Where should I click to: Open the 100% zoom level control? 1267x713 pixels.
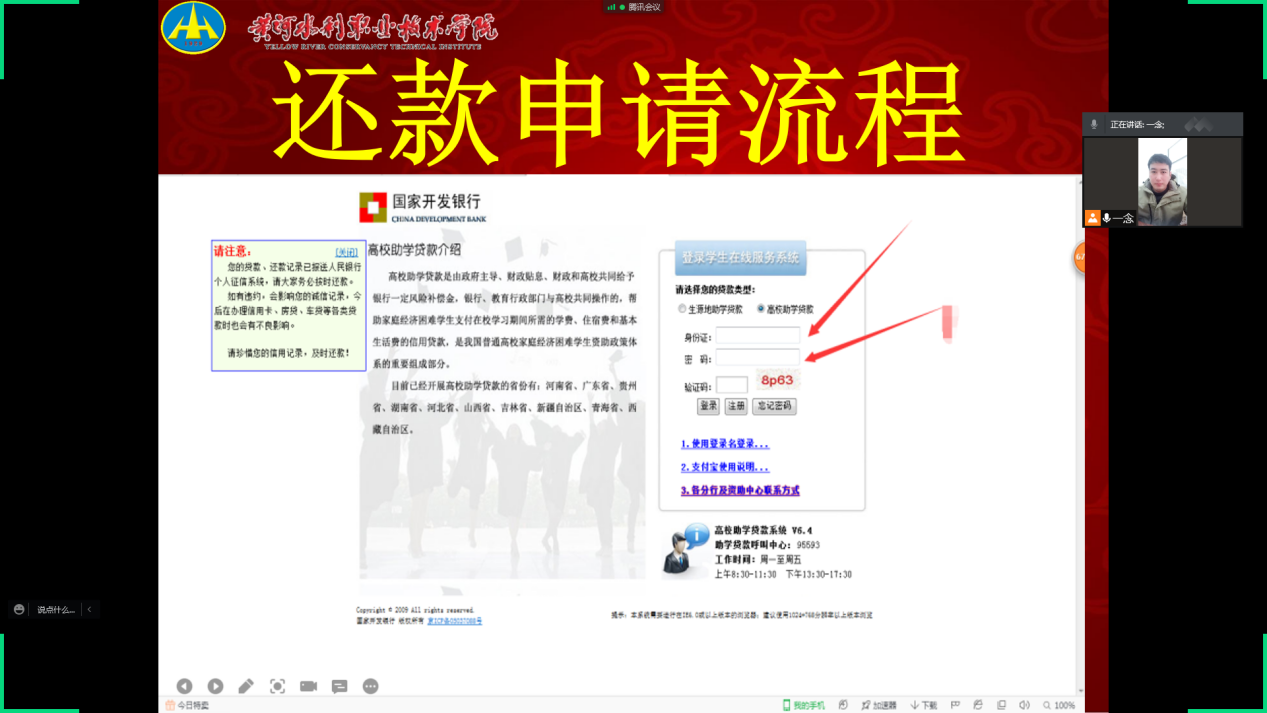(1059, 705)
